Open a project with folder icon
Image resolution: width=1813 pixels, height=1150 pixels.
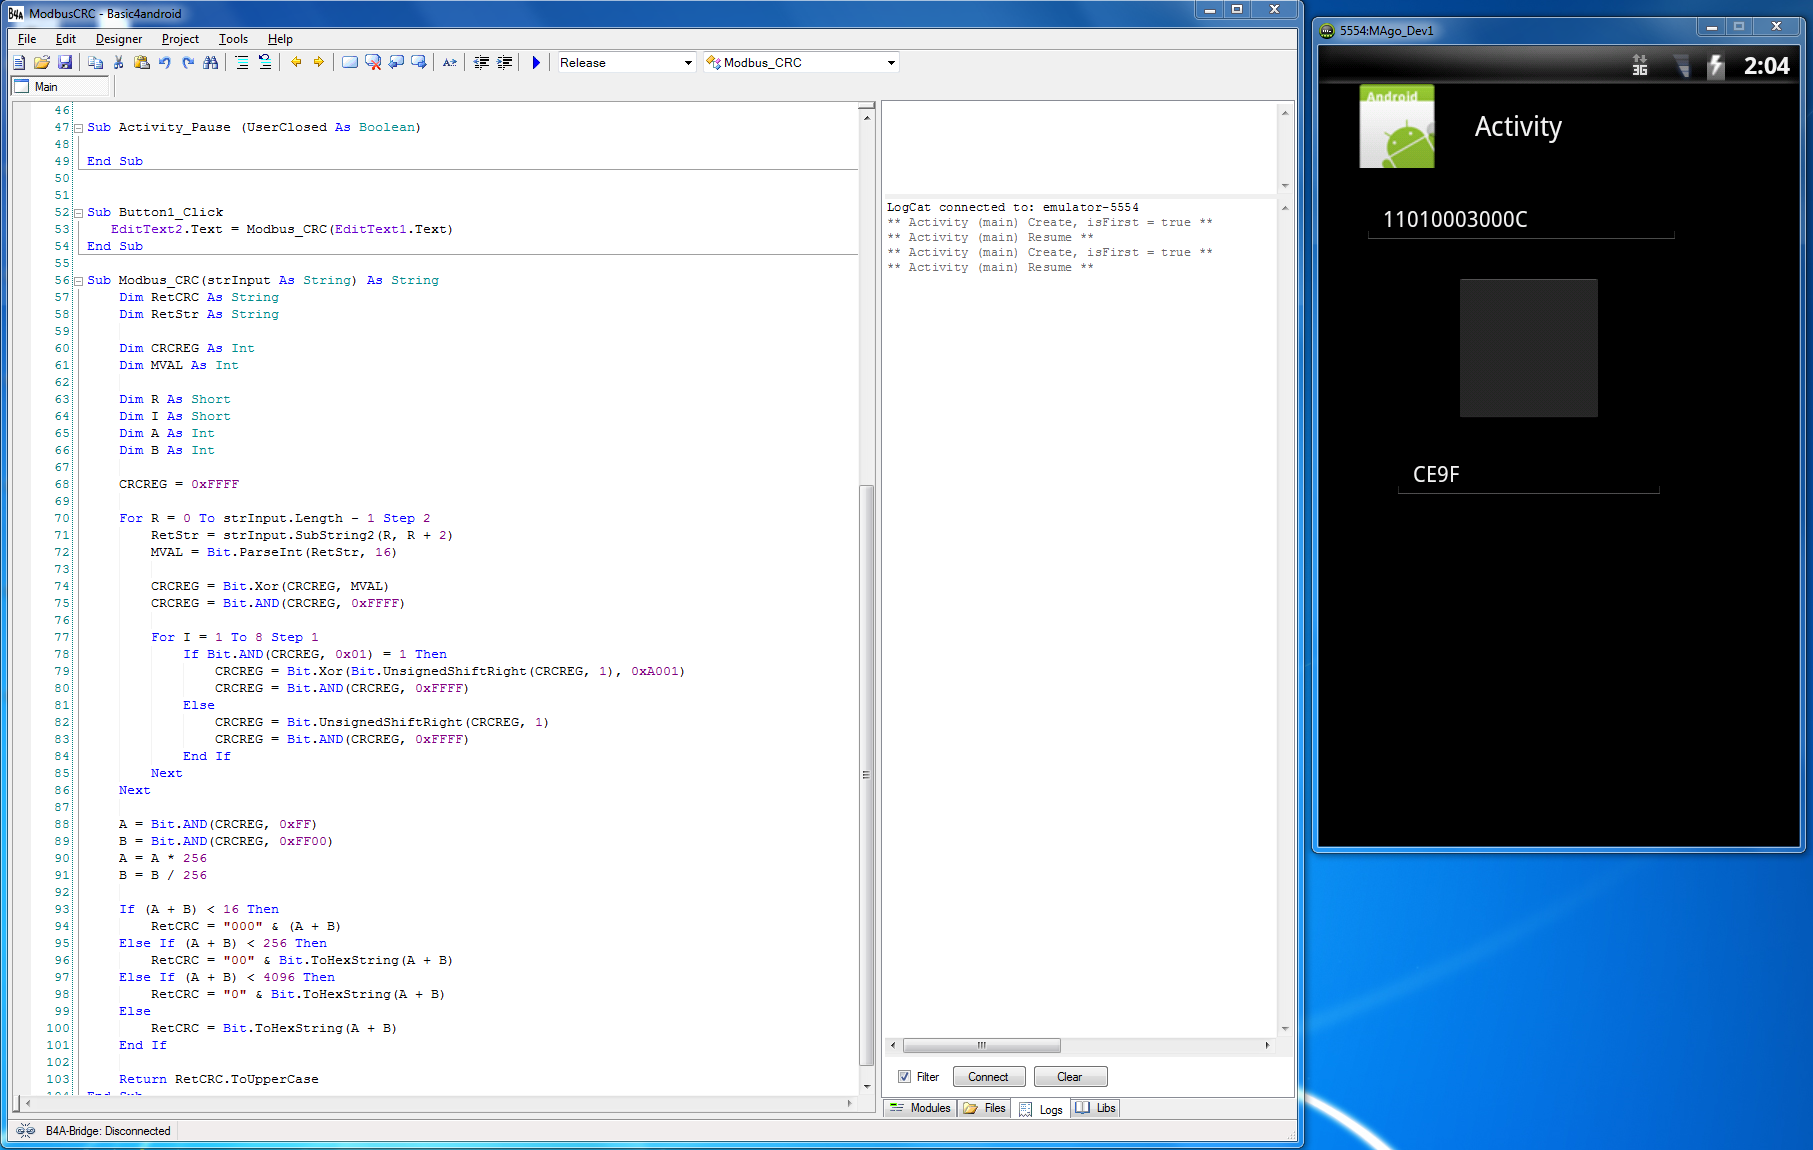(x=42, y=63)
